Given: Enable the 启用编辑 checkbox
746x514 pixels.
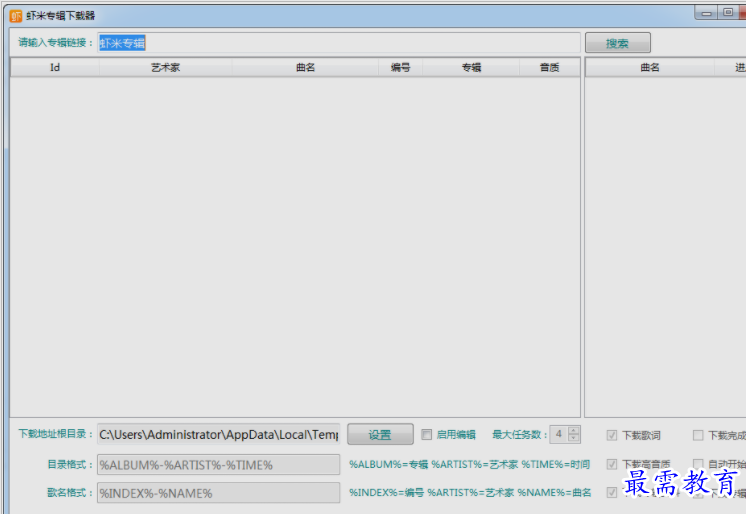Looking at the screenshot, I should pos(427,435).
